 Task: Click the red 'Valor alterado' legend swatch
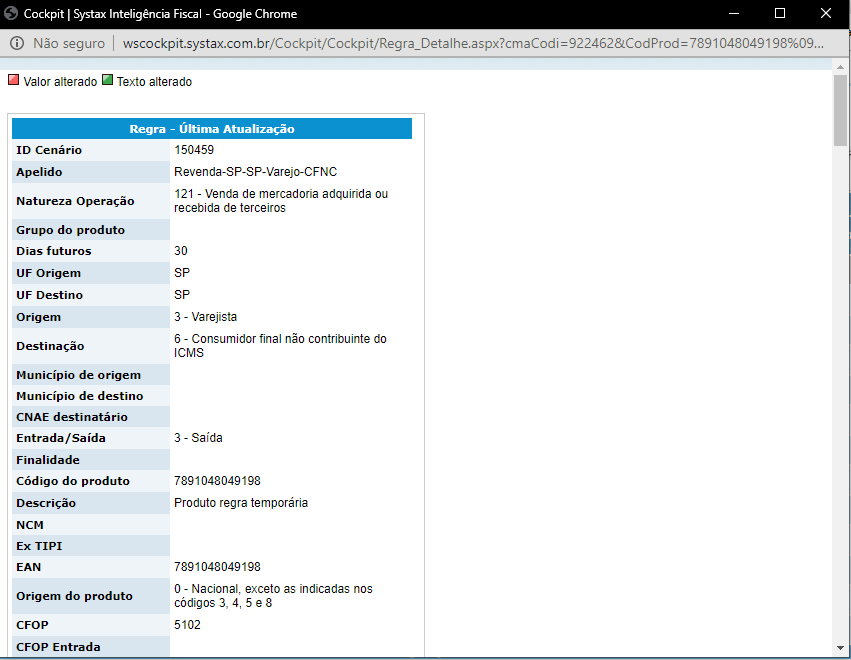click(14, 80)
